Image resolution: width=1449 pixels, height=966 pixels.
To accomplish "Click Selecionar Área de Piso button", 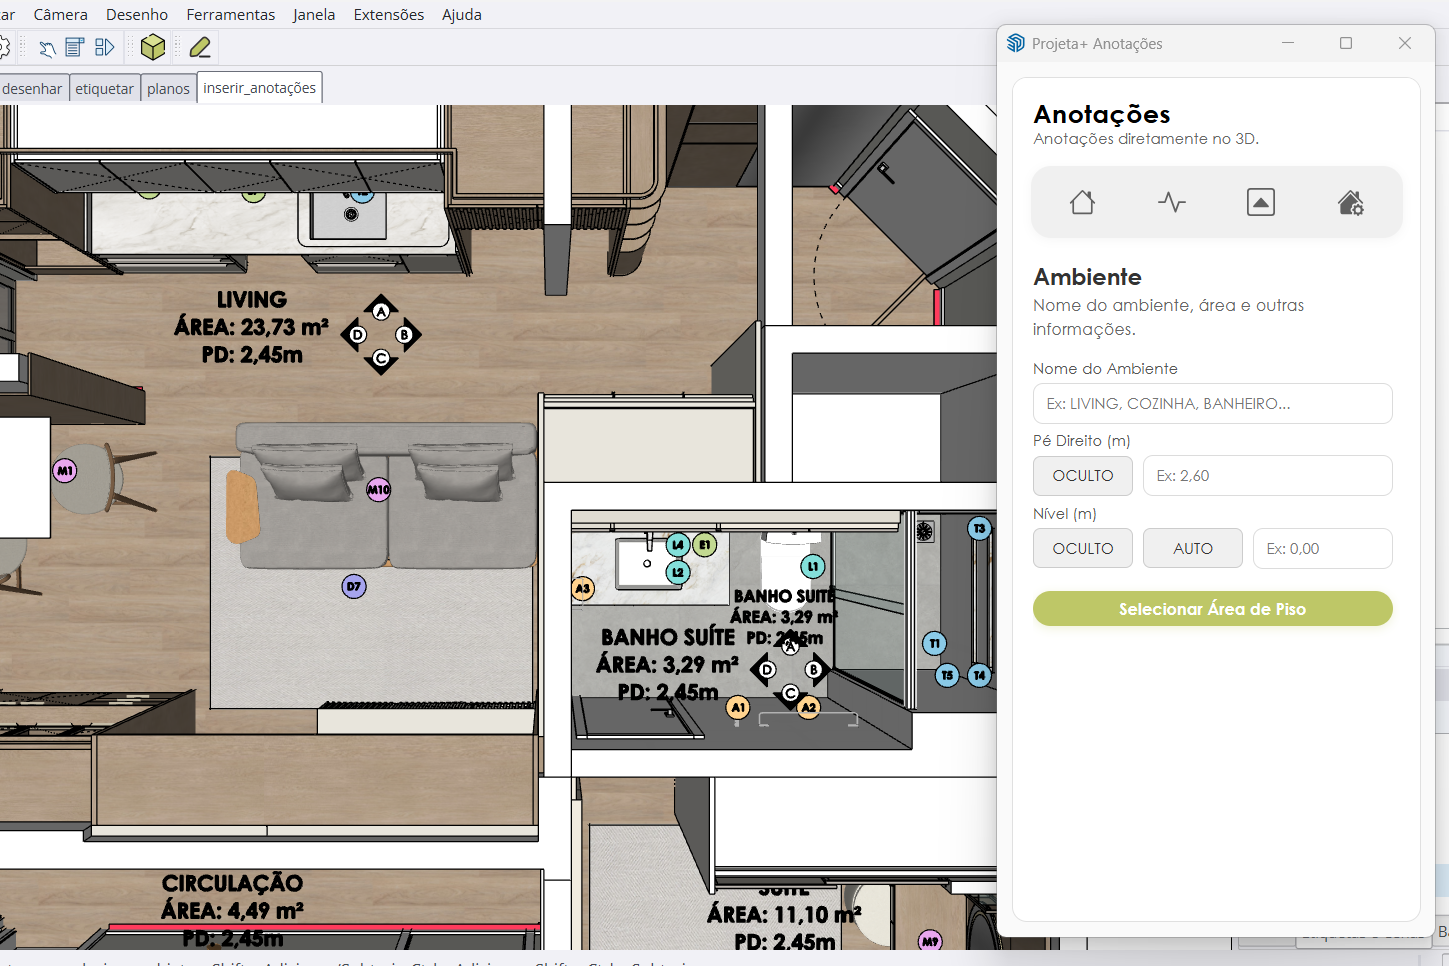I will [1212, 609].
